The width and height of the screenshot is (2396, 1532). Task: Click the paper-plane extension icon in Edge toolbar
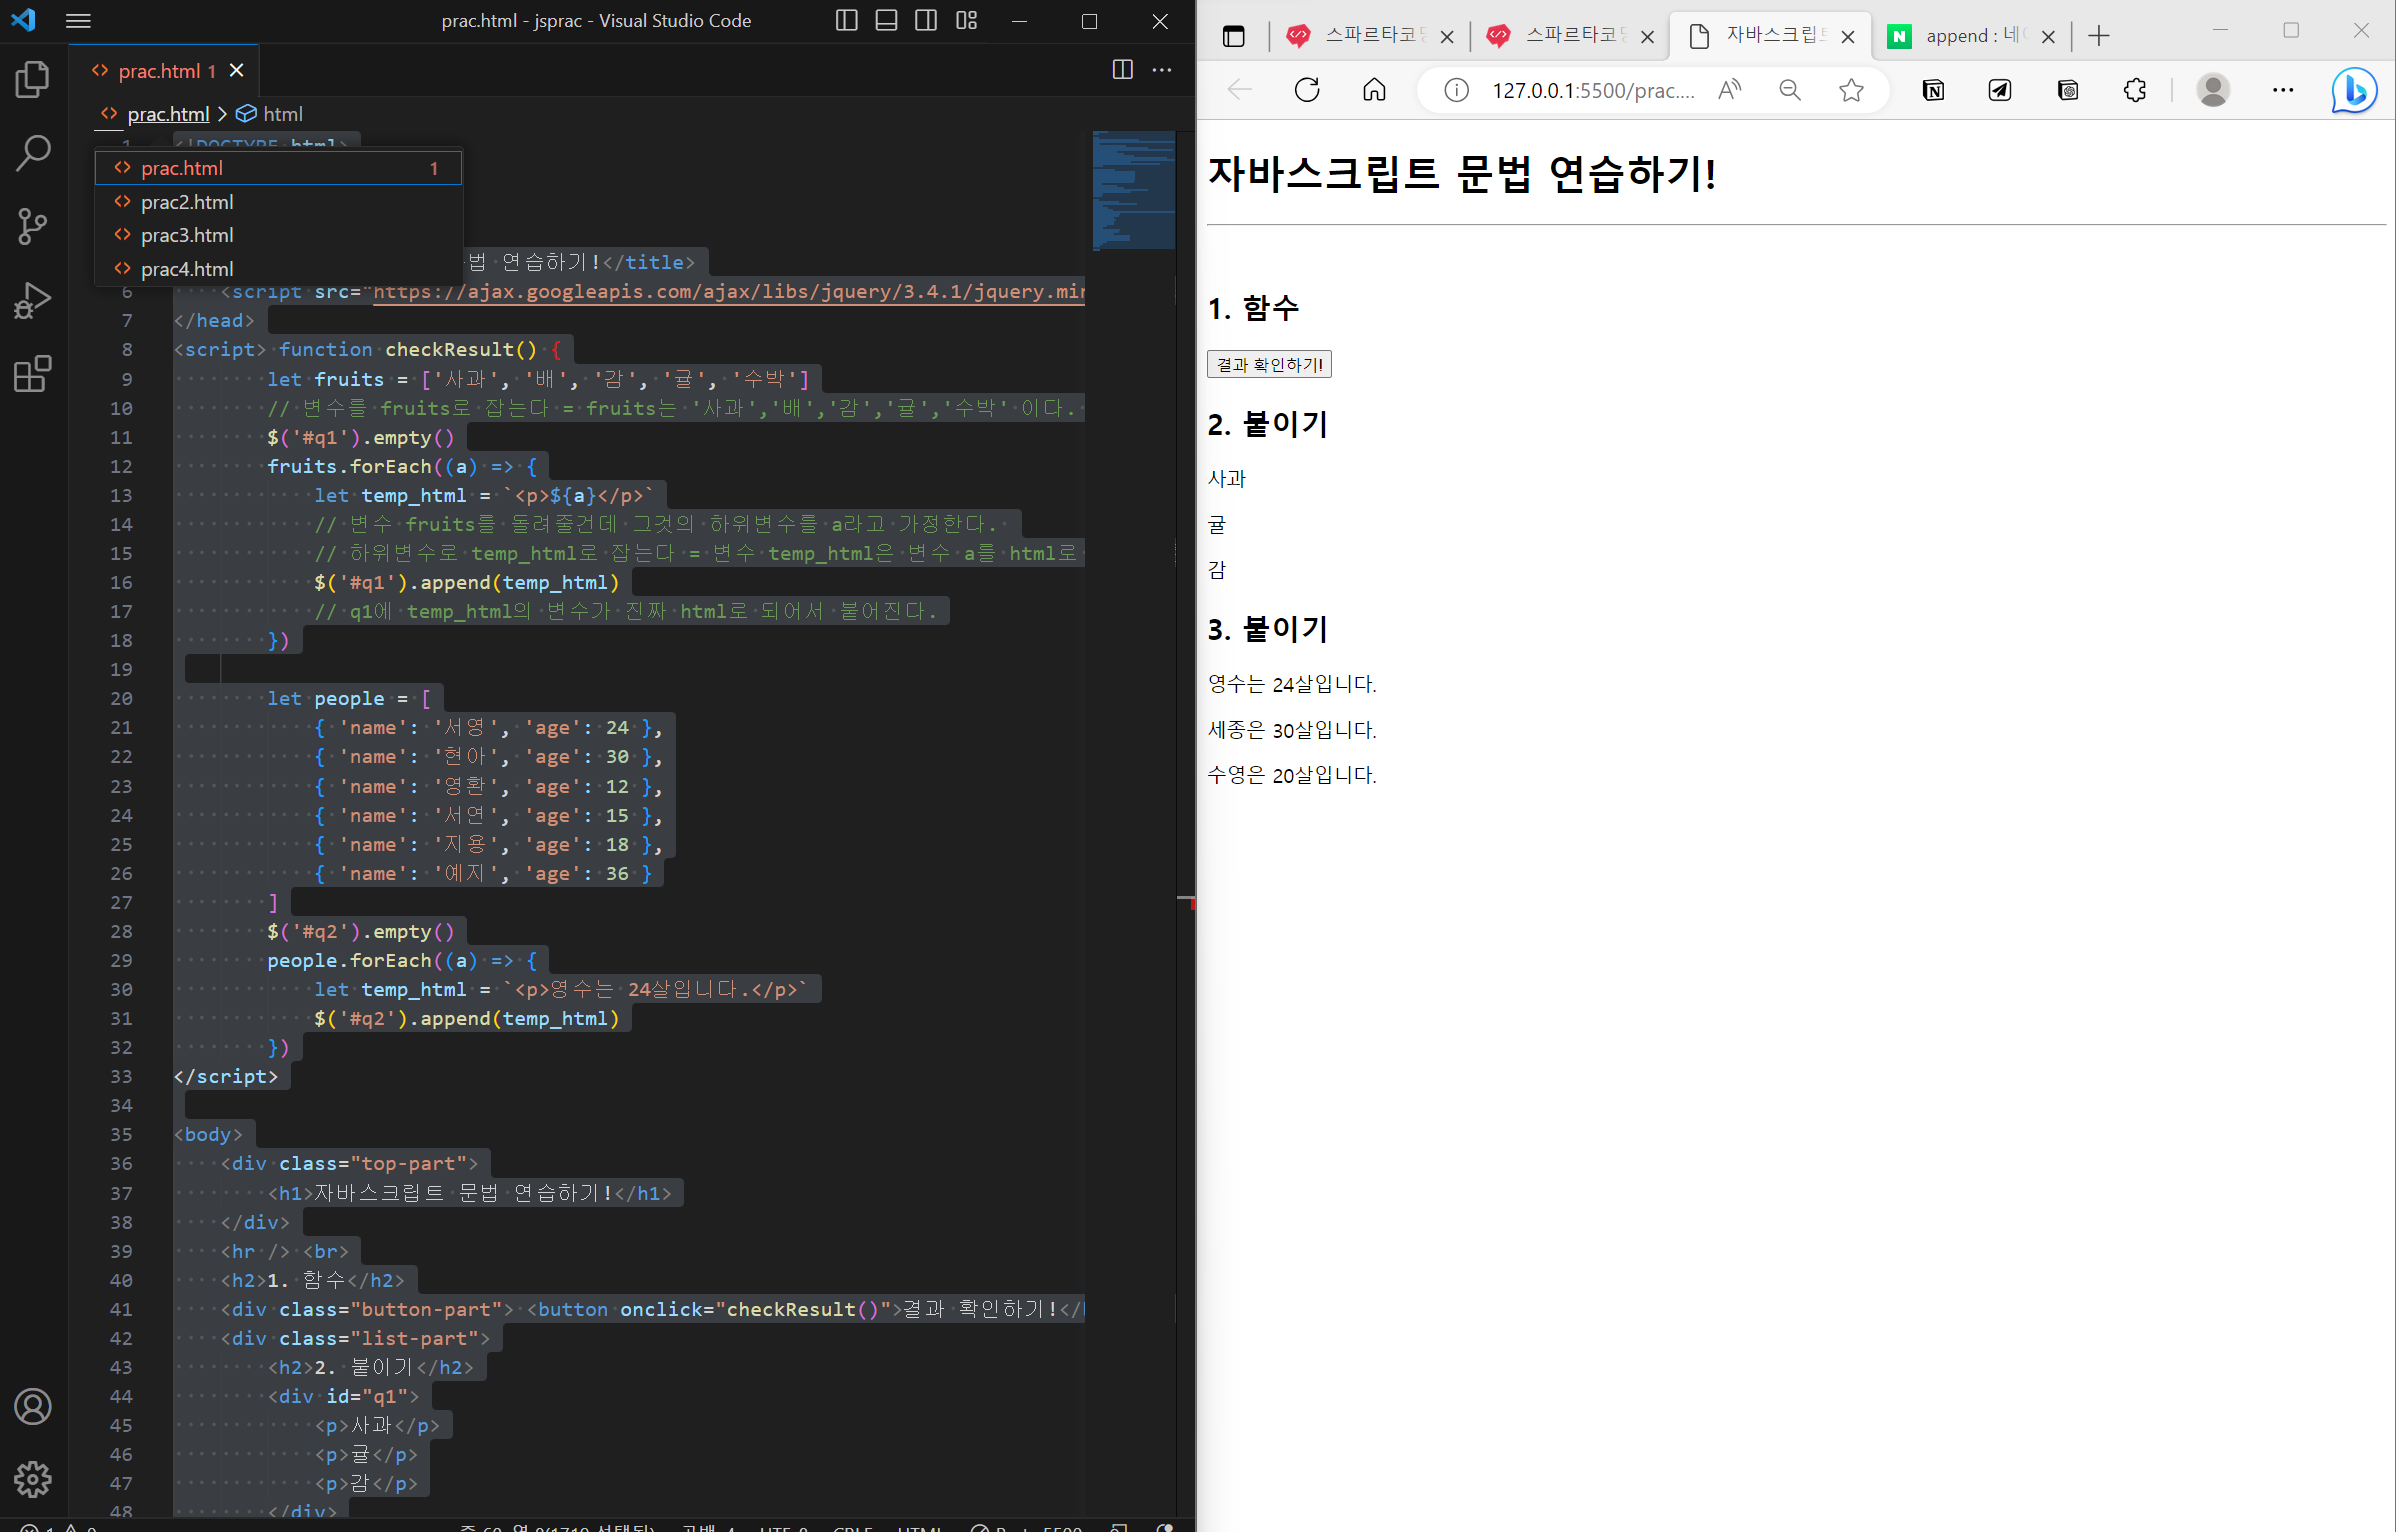pos(2000,90)
